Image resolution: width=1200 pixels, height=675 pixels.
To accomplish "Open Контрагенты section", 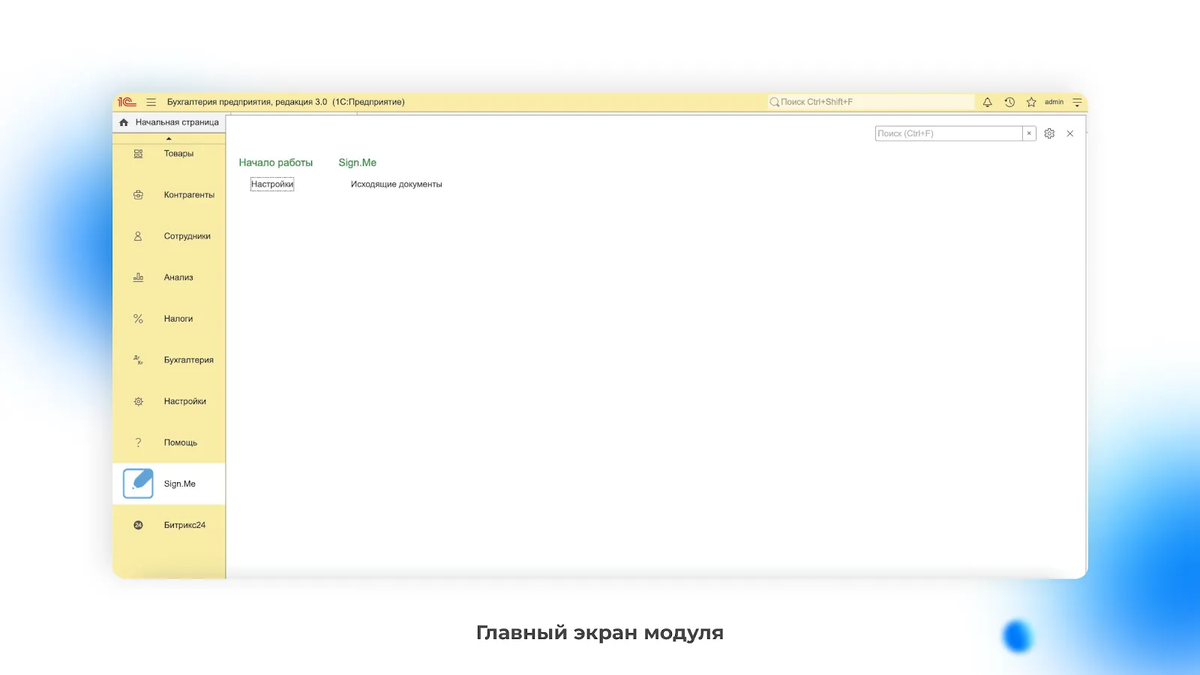I will coord(189,195).
